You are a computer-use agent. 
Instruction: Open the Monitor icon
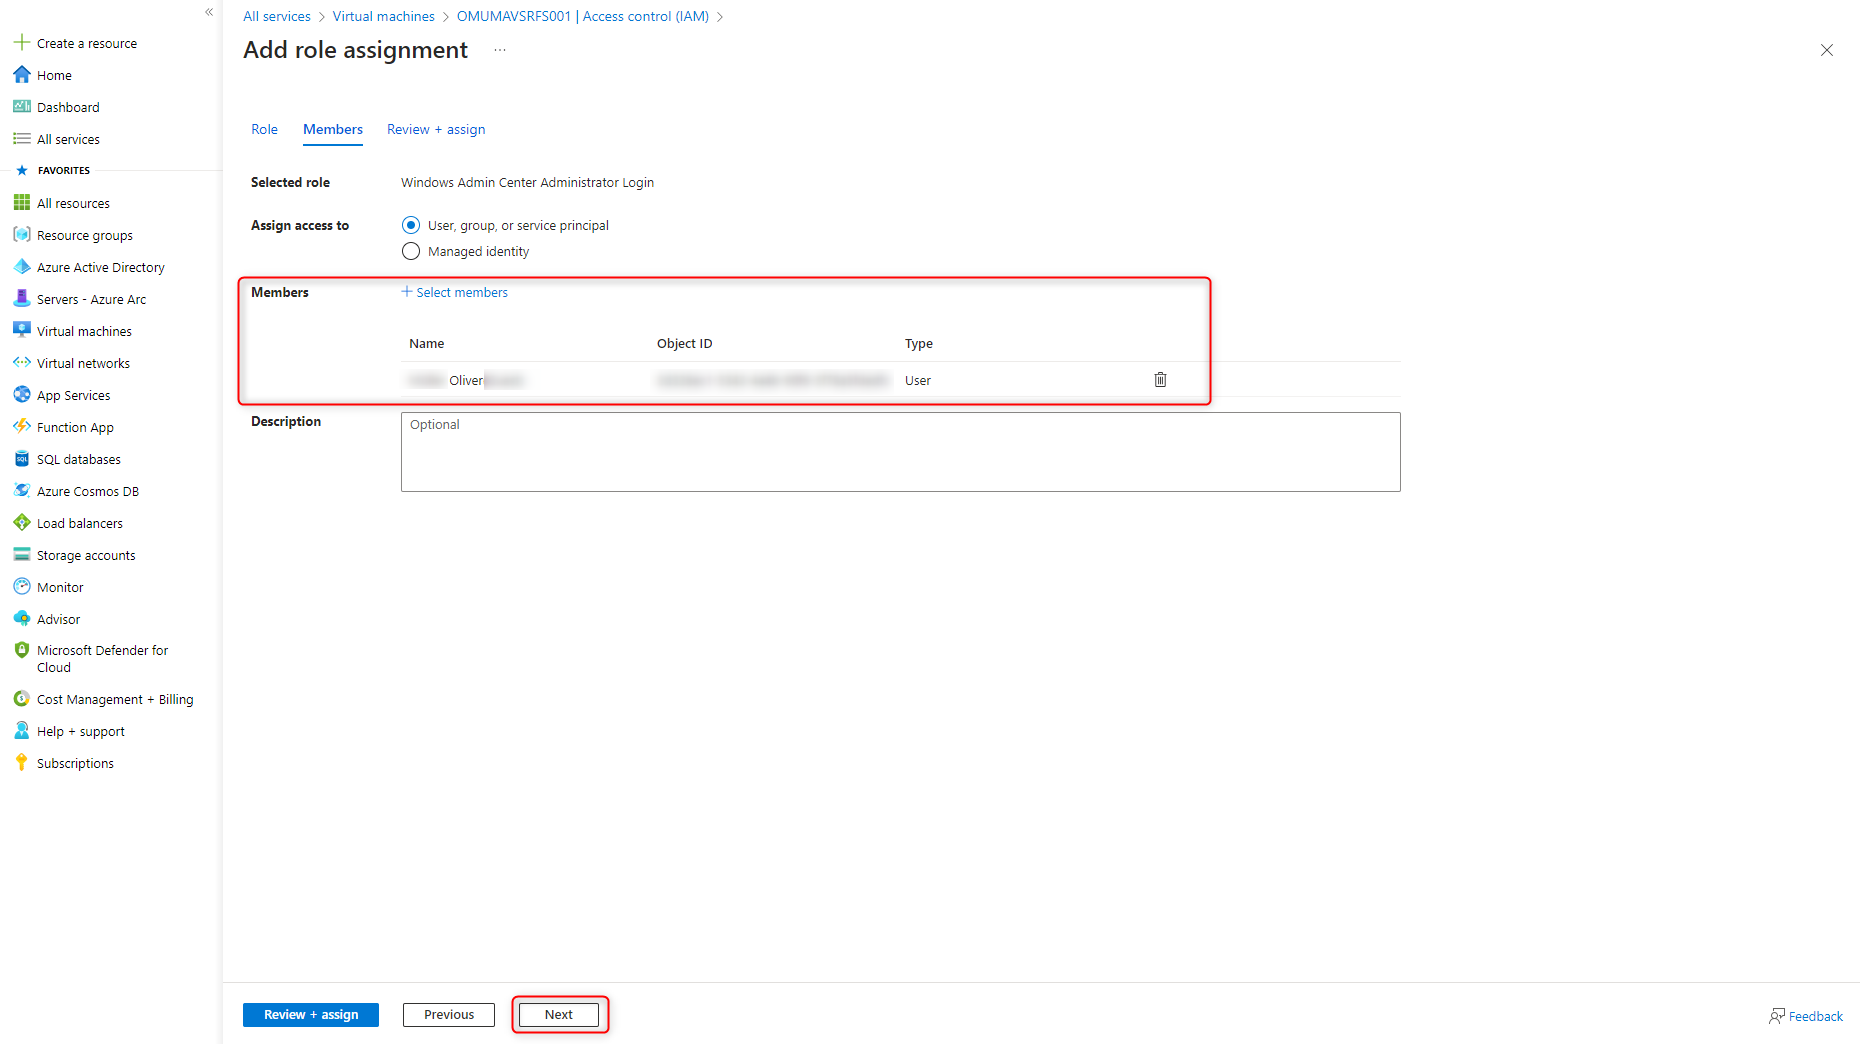21,586
